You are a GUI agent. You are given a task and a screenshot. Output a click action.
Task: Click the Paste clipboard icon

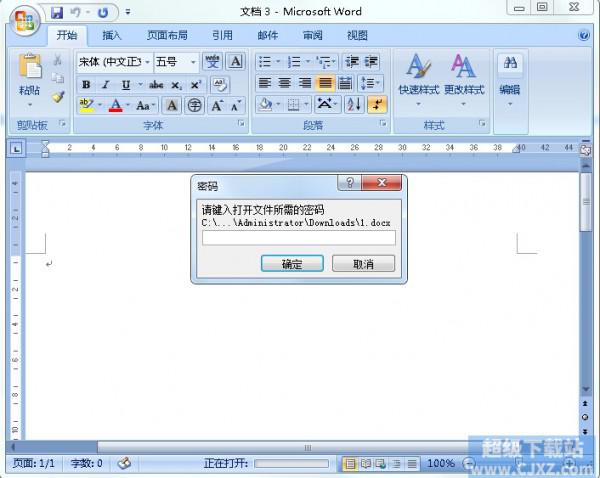29,67
